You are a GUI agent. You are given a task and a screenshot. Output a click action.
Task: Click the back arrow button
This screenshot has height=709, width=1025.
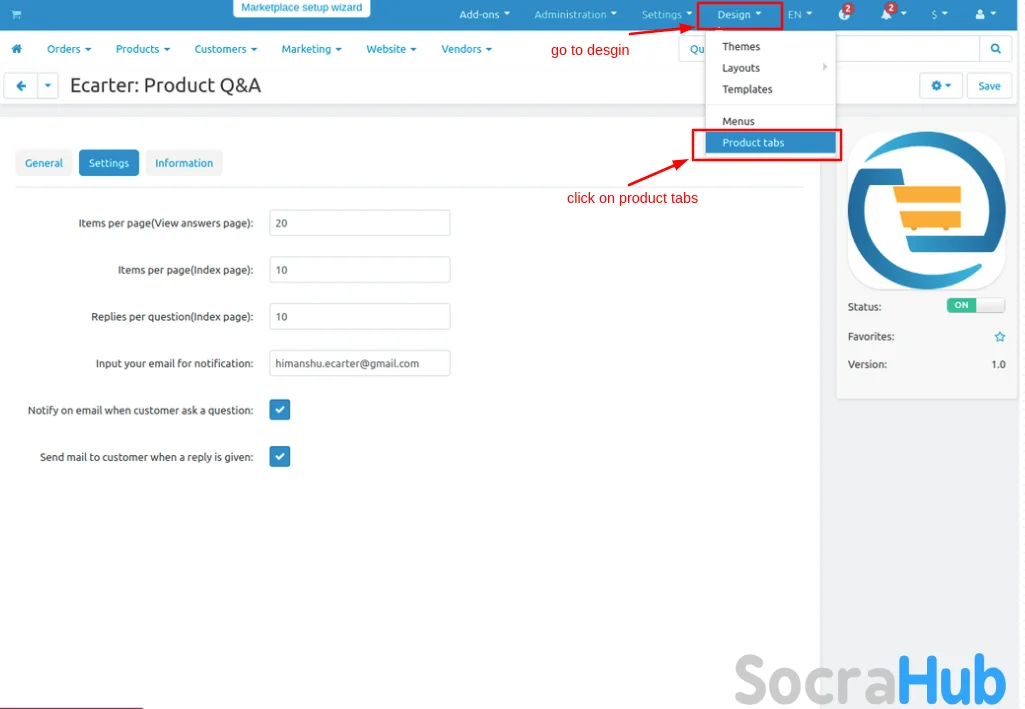(21, 86)
